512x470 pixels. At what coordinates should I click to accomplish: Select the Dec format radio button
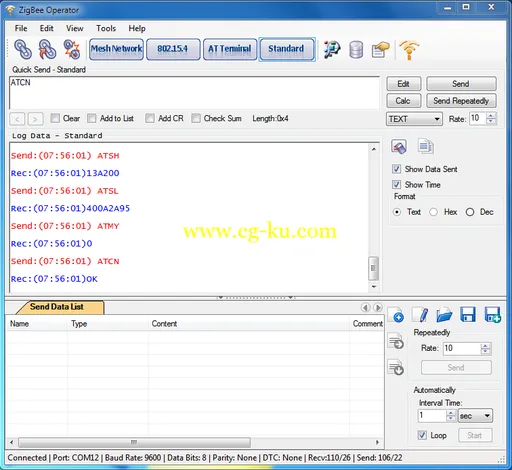tap(470, 212)
